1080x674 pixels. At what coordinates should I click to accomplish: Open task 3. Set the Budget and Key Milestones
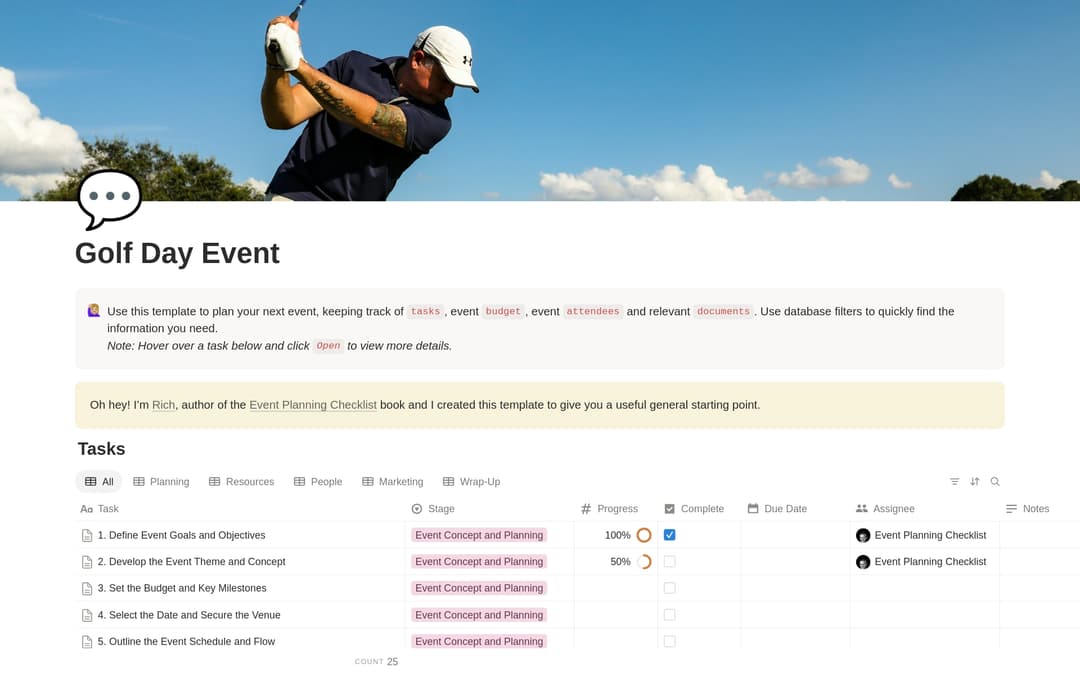pyautogui.click(x=182, y=589)
